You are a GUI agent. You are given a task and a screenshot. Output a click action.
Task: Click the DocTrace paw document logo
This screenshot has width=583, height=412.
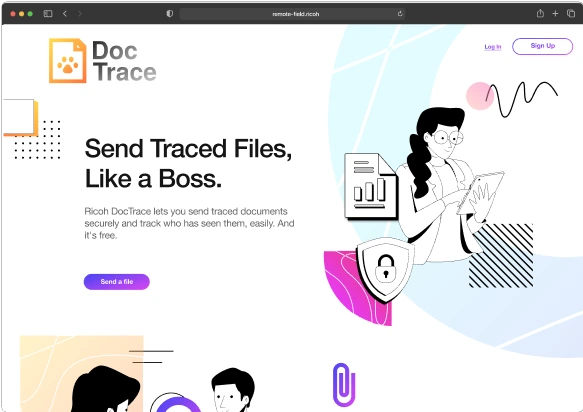(68, 60)
